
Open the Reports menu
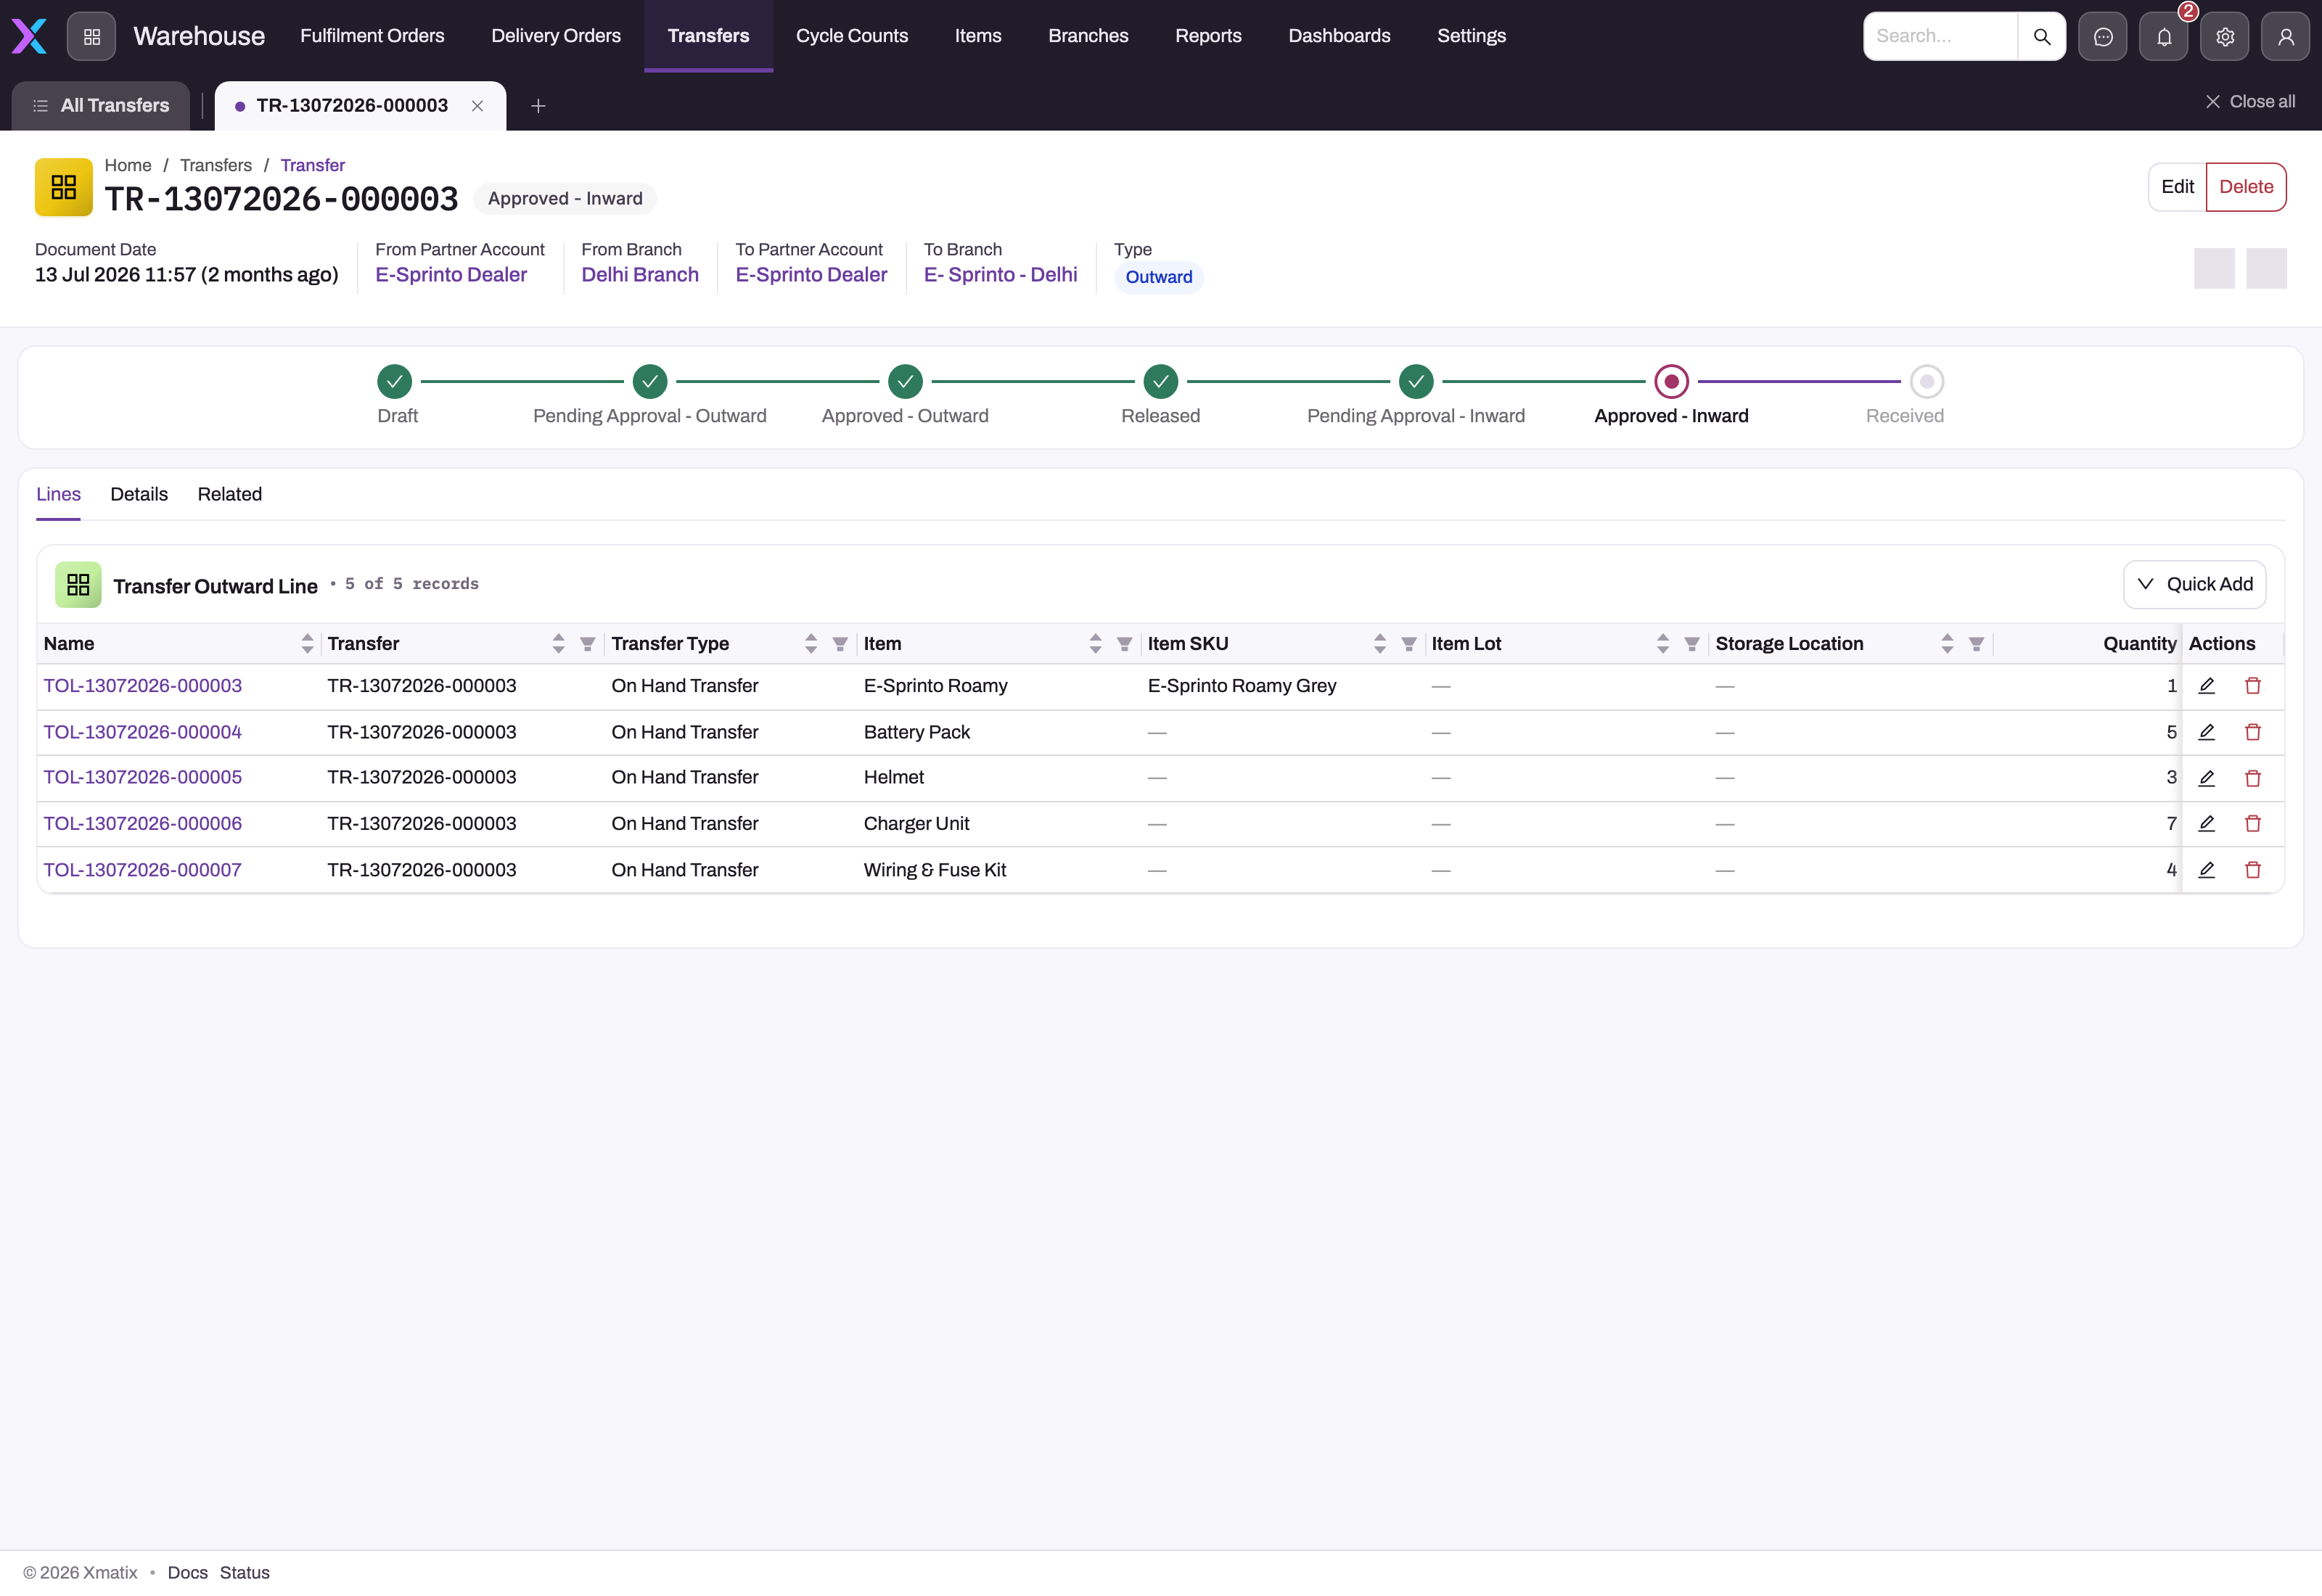click(x=1208, y=36)
